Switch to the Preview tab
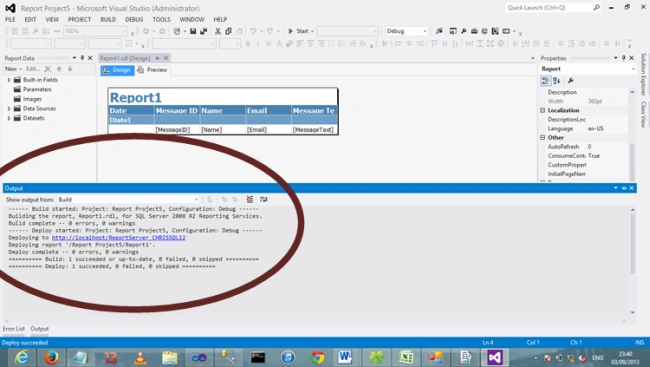The image size is (650, 367). (x=153, y=70)
